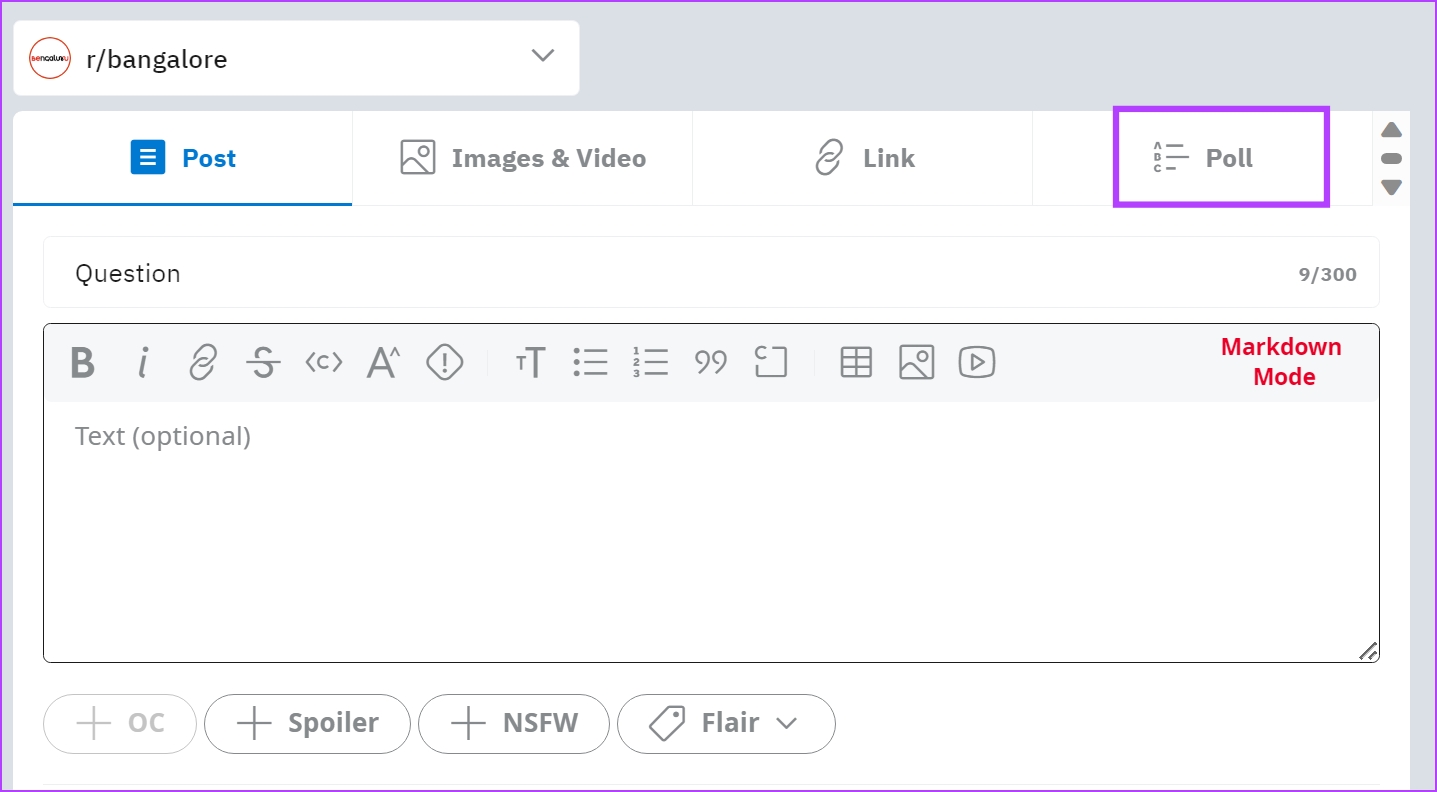Apply italic formatting

[143, 362]
